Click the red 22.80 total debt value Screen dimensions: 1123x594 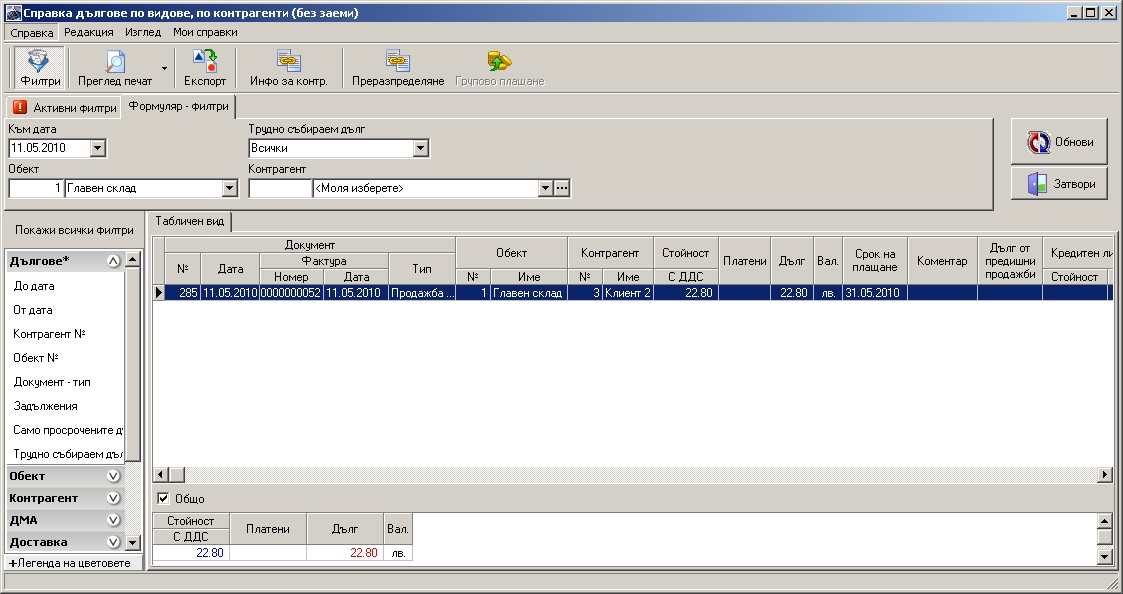[364, 552]
